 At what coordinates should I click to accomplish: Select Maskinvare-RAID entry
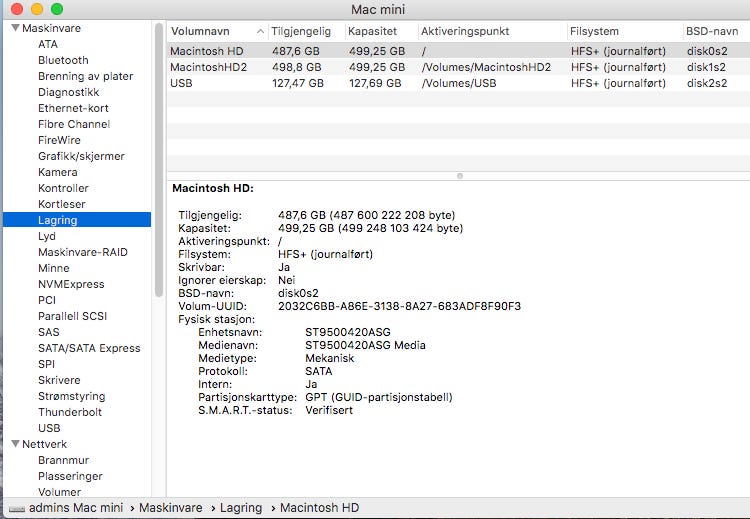(x=83, y=252)
